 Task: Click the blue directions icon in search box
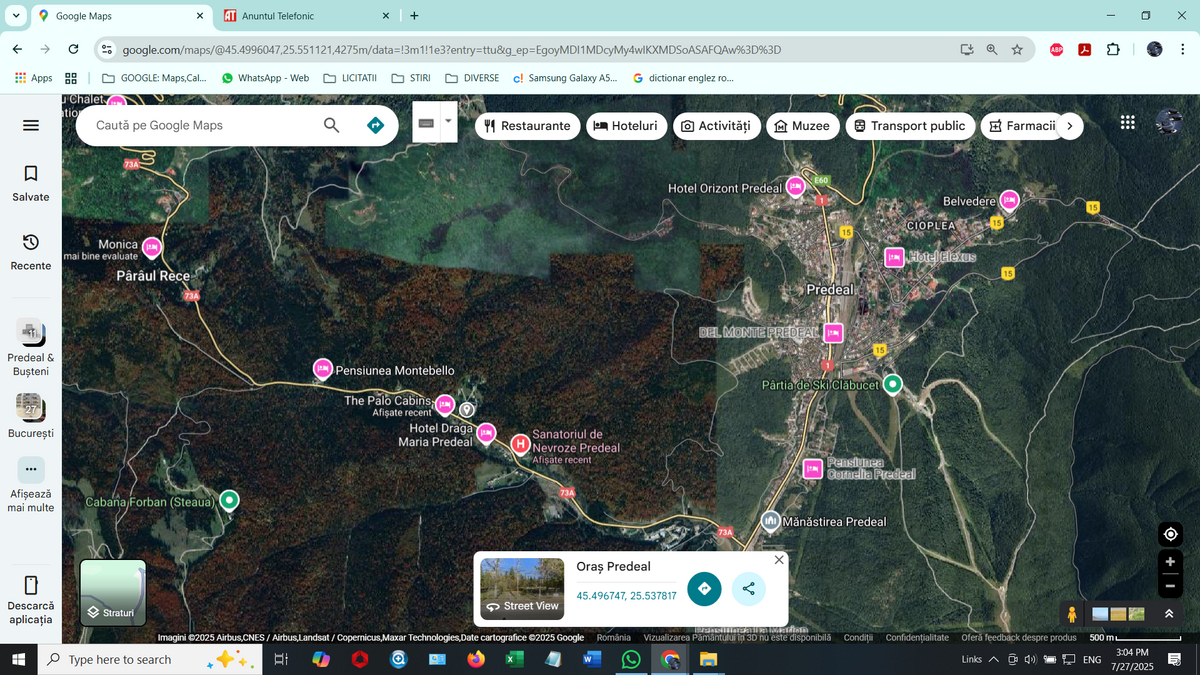(x=375, y=125)
